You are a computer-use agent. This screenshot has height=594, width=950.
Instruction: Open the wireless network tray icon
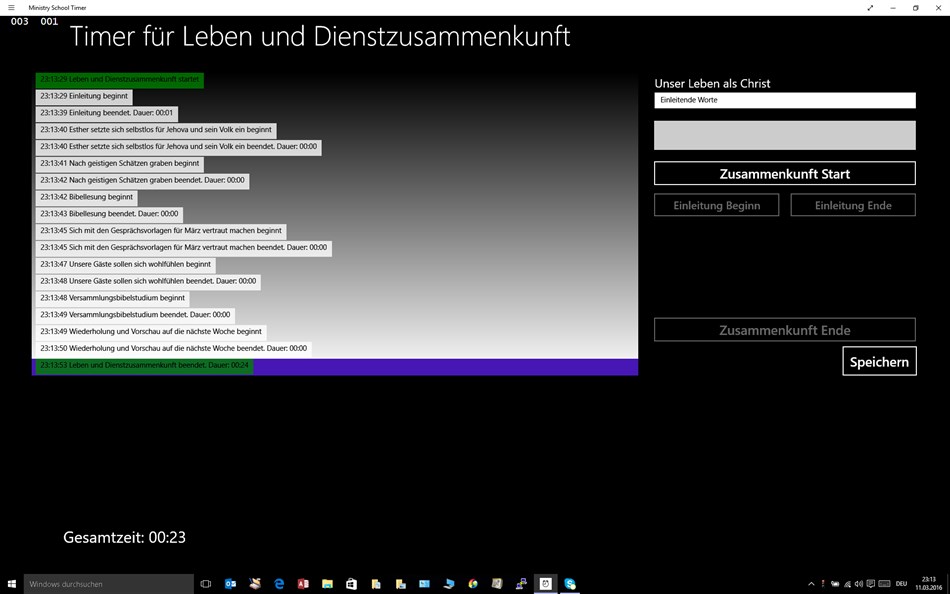(847, 584)
